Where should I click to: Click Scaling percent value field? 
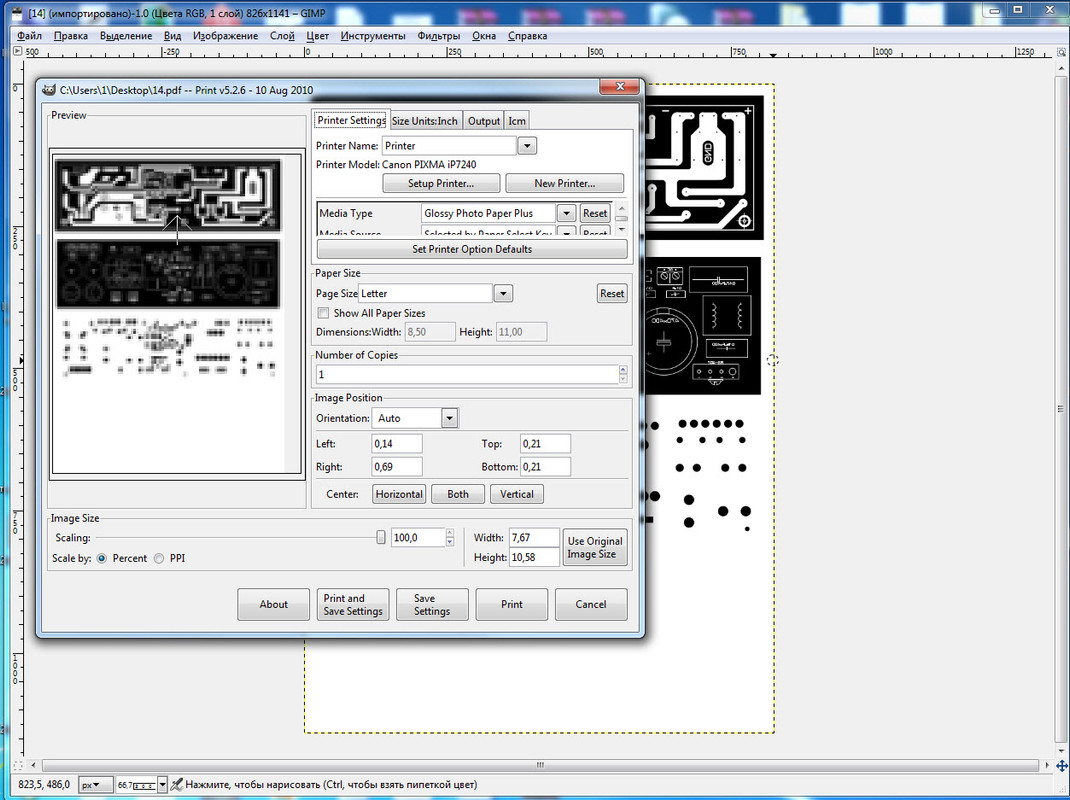[418, 538]
